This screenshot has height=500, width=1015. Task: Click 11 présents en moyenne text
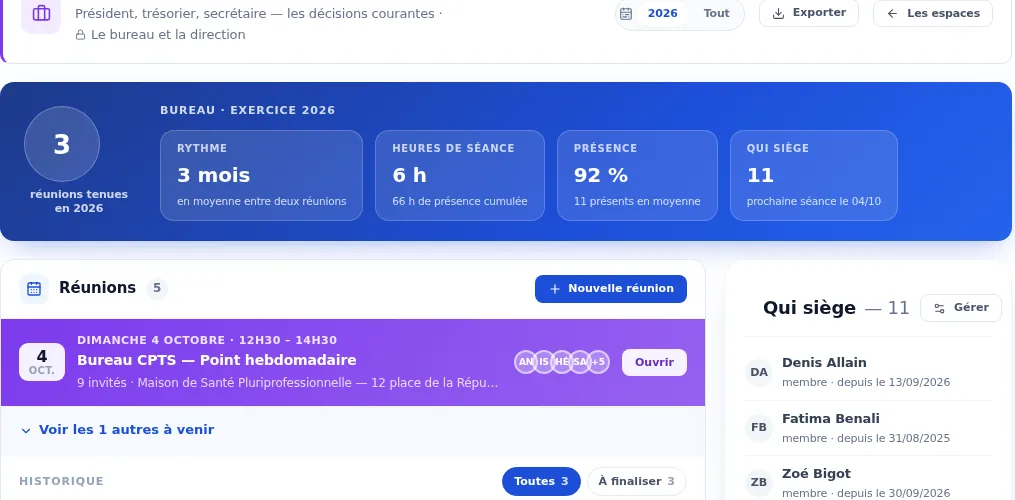(637, 201)
